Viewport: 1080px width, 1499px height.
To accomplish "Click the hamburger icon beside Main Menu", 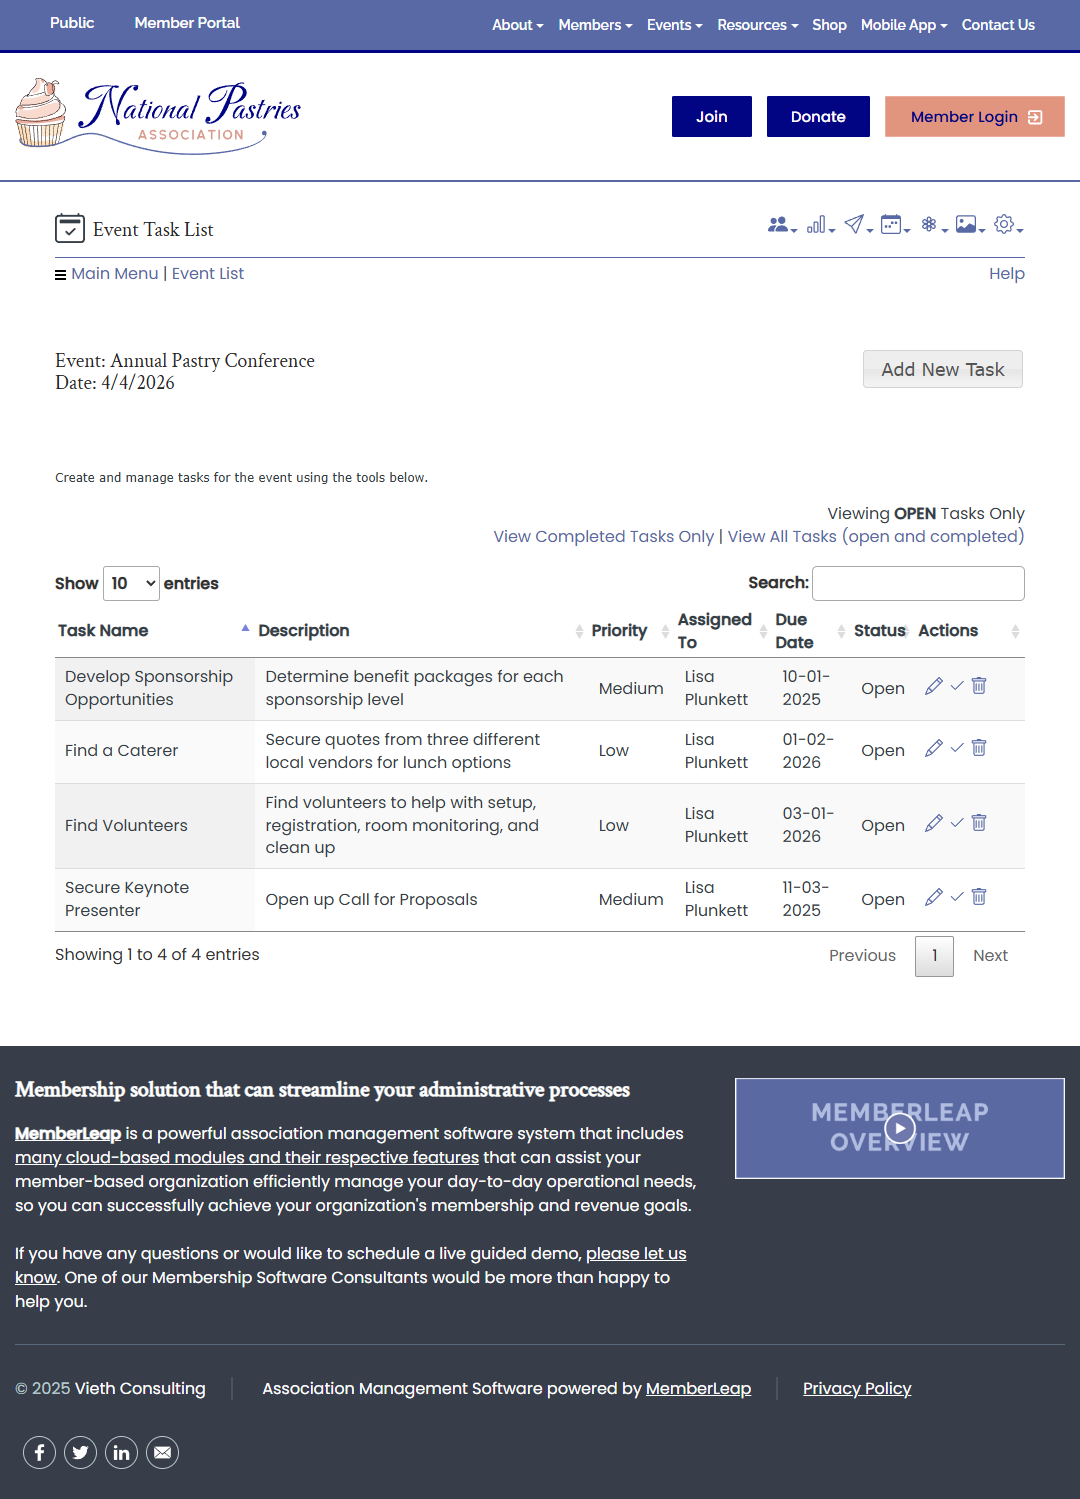I will coord(61,275).
